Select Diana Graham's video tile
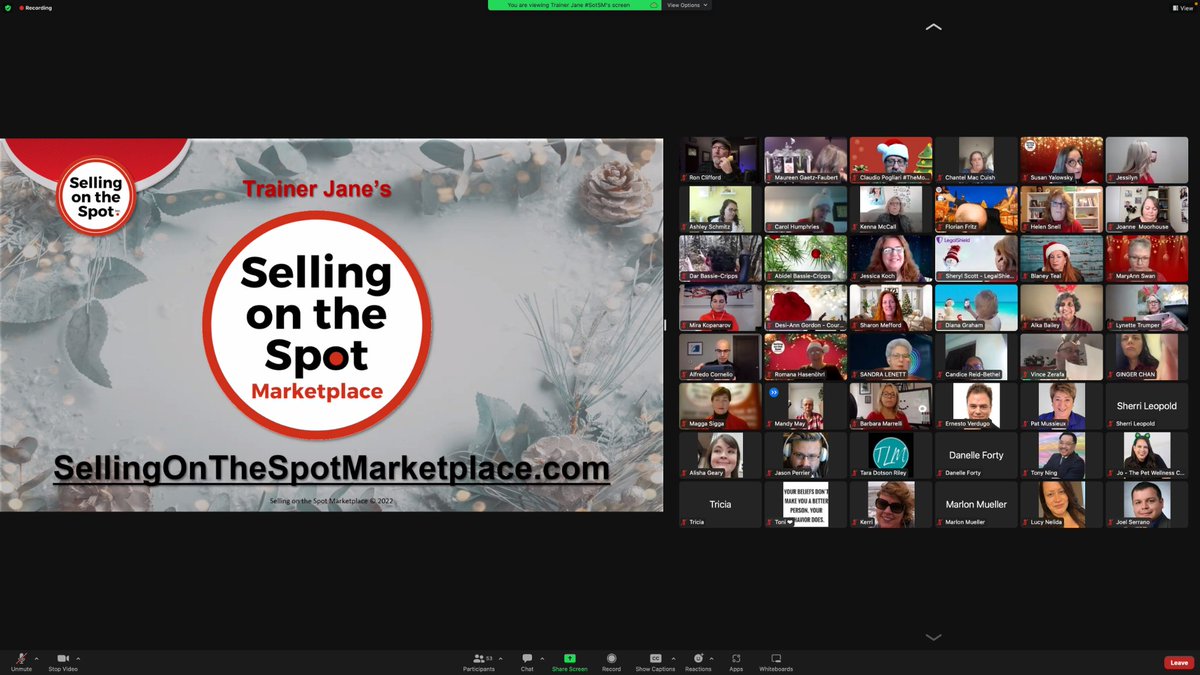This screenshot has width=1200, height=675. 977,308
